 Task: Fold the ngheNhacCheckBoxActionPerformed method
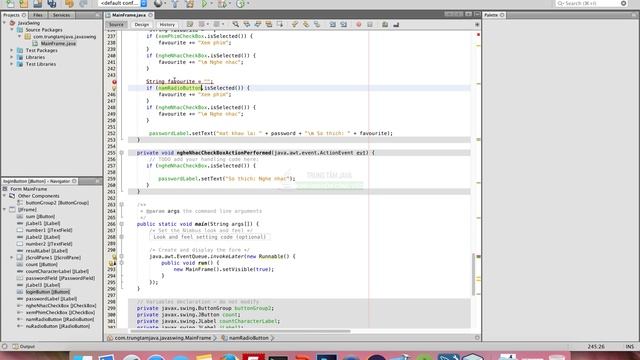point(122,153)
